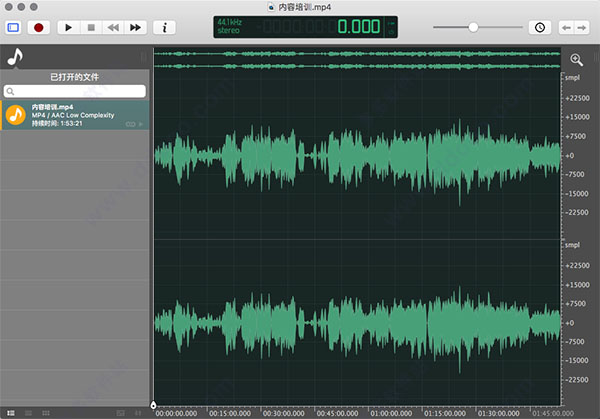
Task: Click the 00:45:00.000 timeline mark
Action: coord(337,413)
